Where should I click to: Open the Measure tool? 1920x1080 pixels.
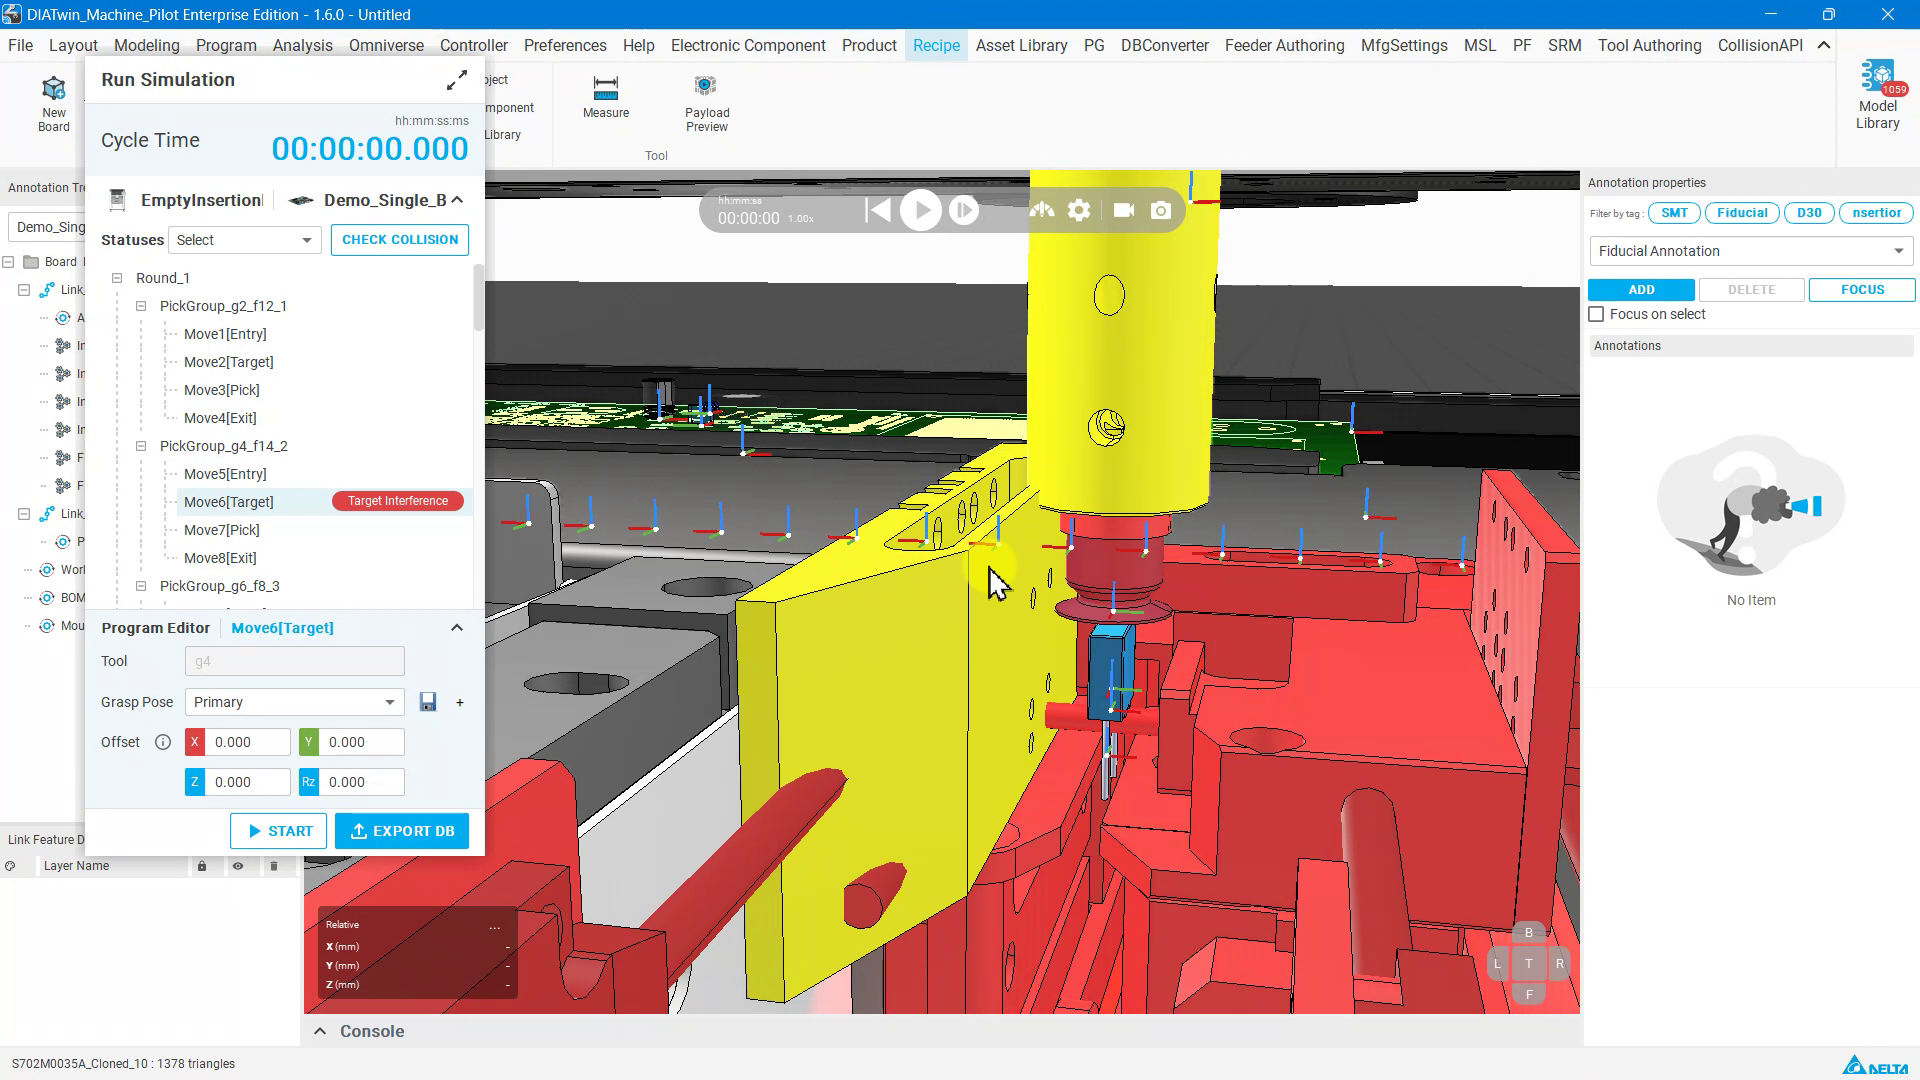606,97
